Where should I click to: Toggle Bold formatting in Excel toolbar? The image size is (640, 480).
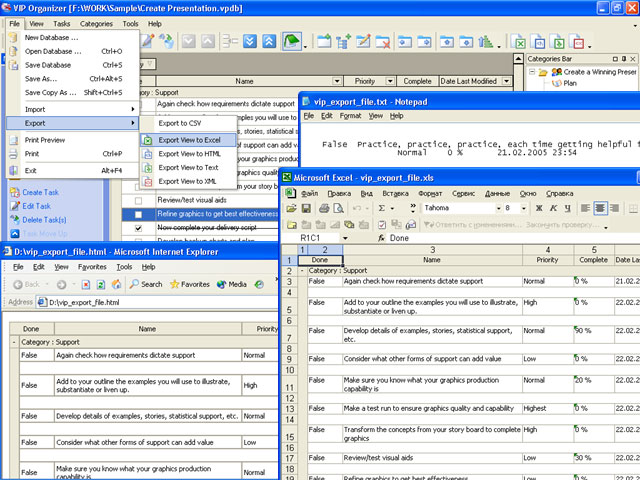point(539,208)
